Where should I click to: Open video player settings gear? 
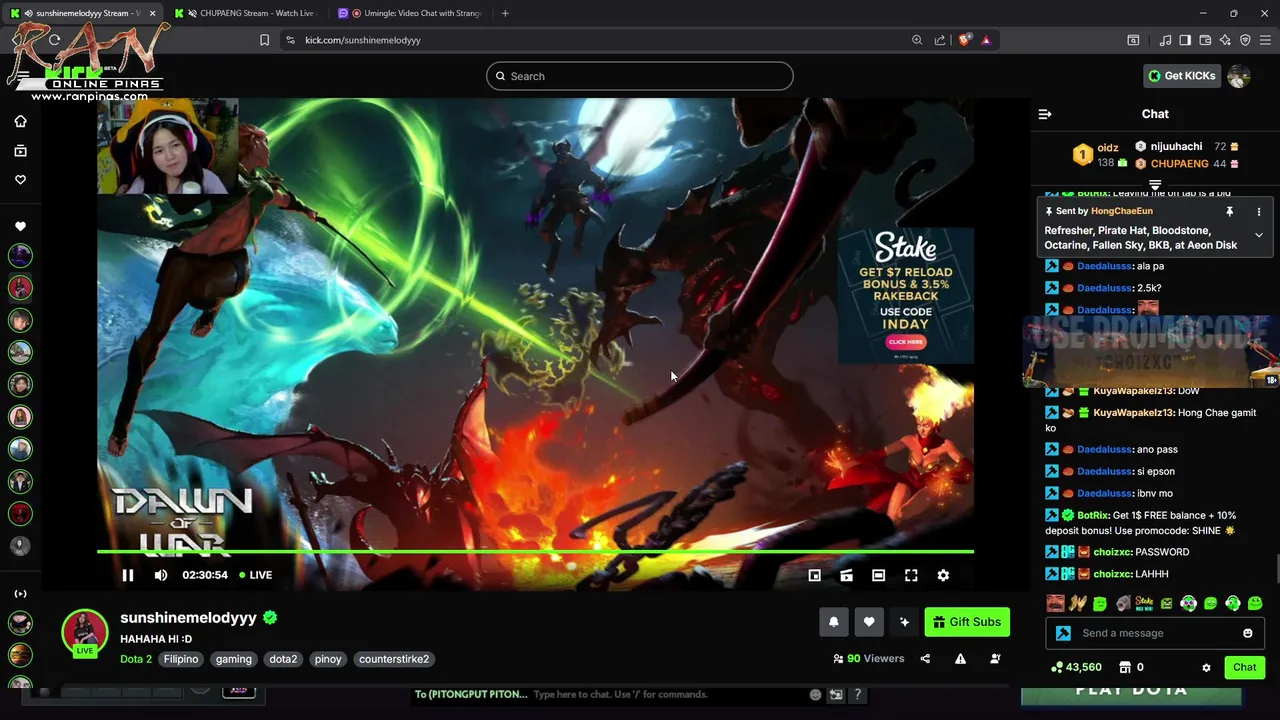pos(943,575)
